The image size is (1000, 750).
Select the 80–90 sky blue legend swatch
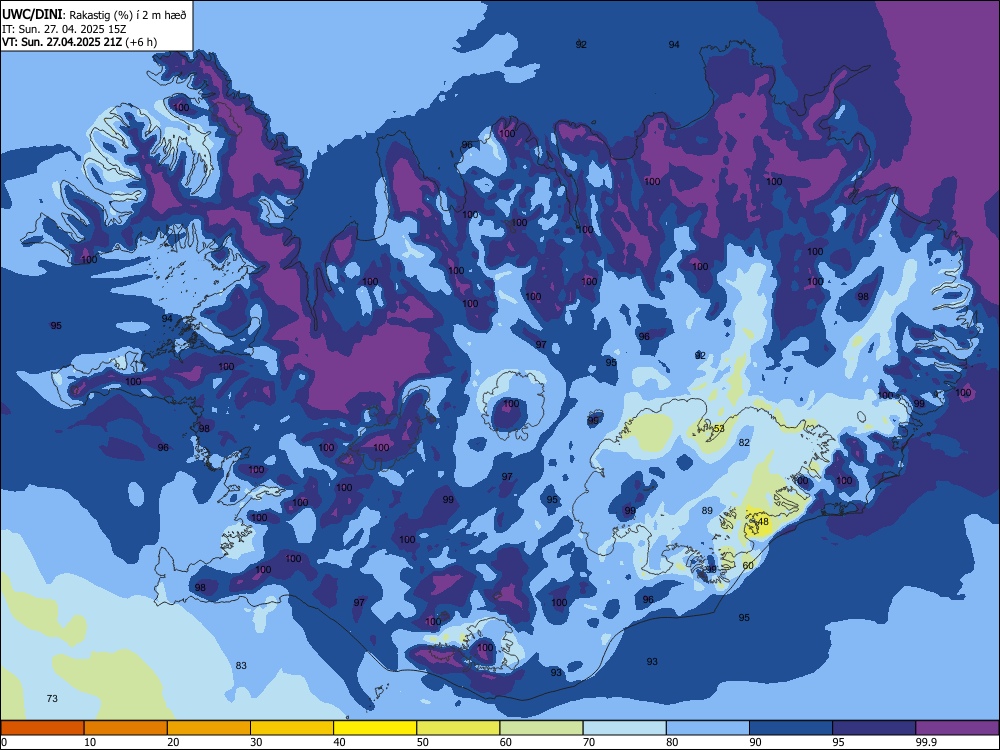click(708, 728)
